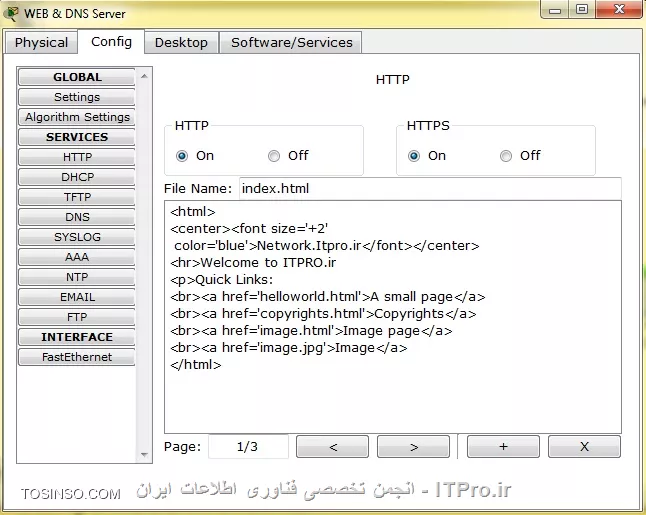
Task: Go to the next page
Action: 413,447
